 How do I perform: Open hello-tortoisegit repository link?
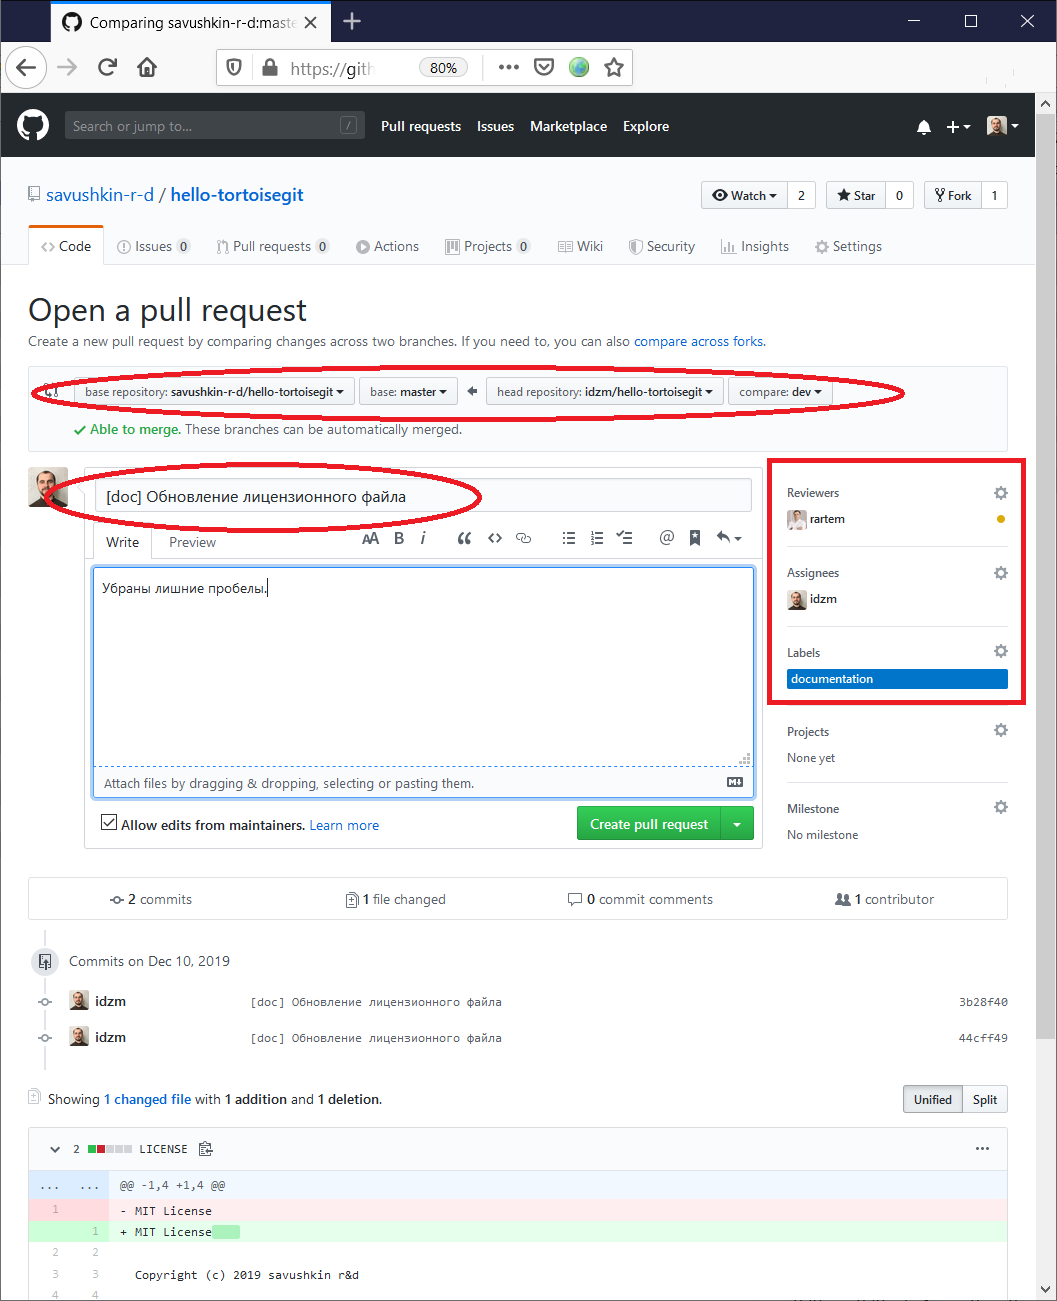pos(237,195)
